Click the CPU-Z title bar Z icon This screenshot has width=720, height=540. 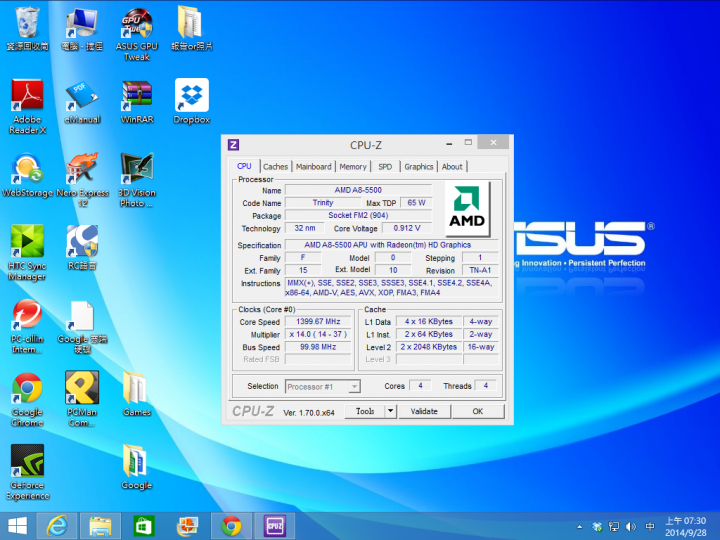pyautogui.click(x=233, y=145)
